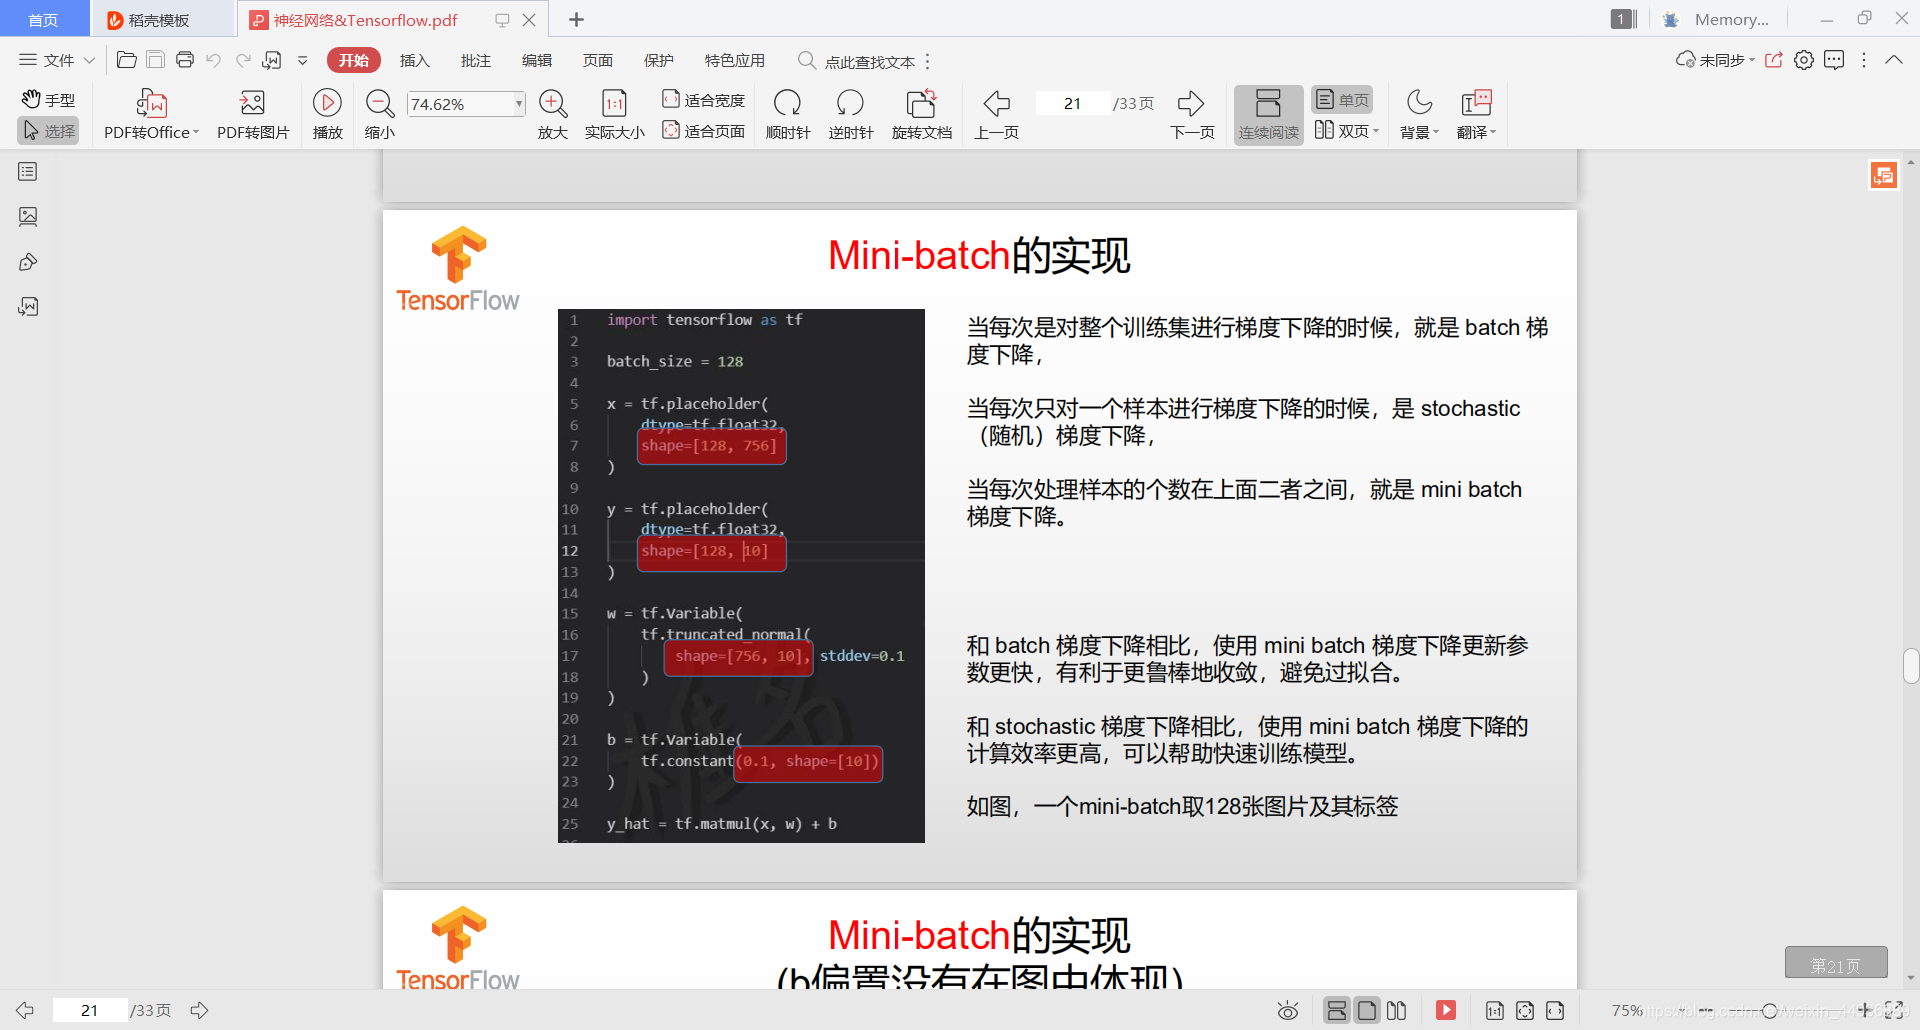
Task: Switch to single page layout
Action: (x=1342, y=100)
